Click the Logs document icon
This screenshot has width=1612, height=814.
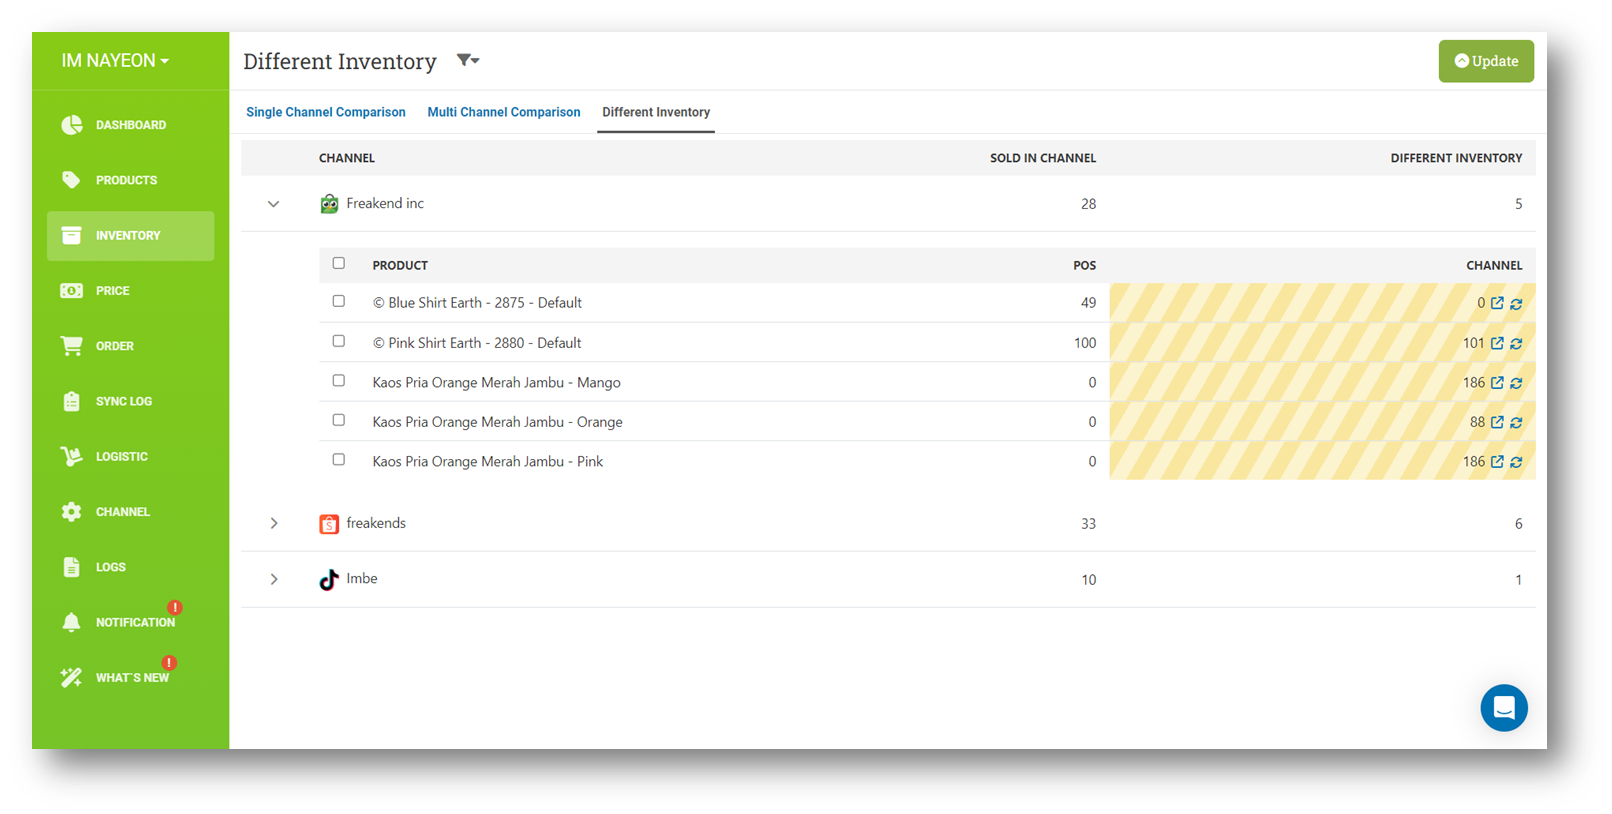pyautogui.click(x=71, y=567)
